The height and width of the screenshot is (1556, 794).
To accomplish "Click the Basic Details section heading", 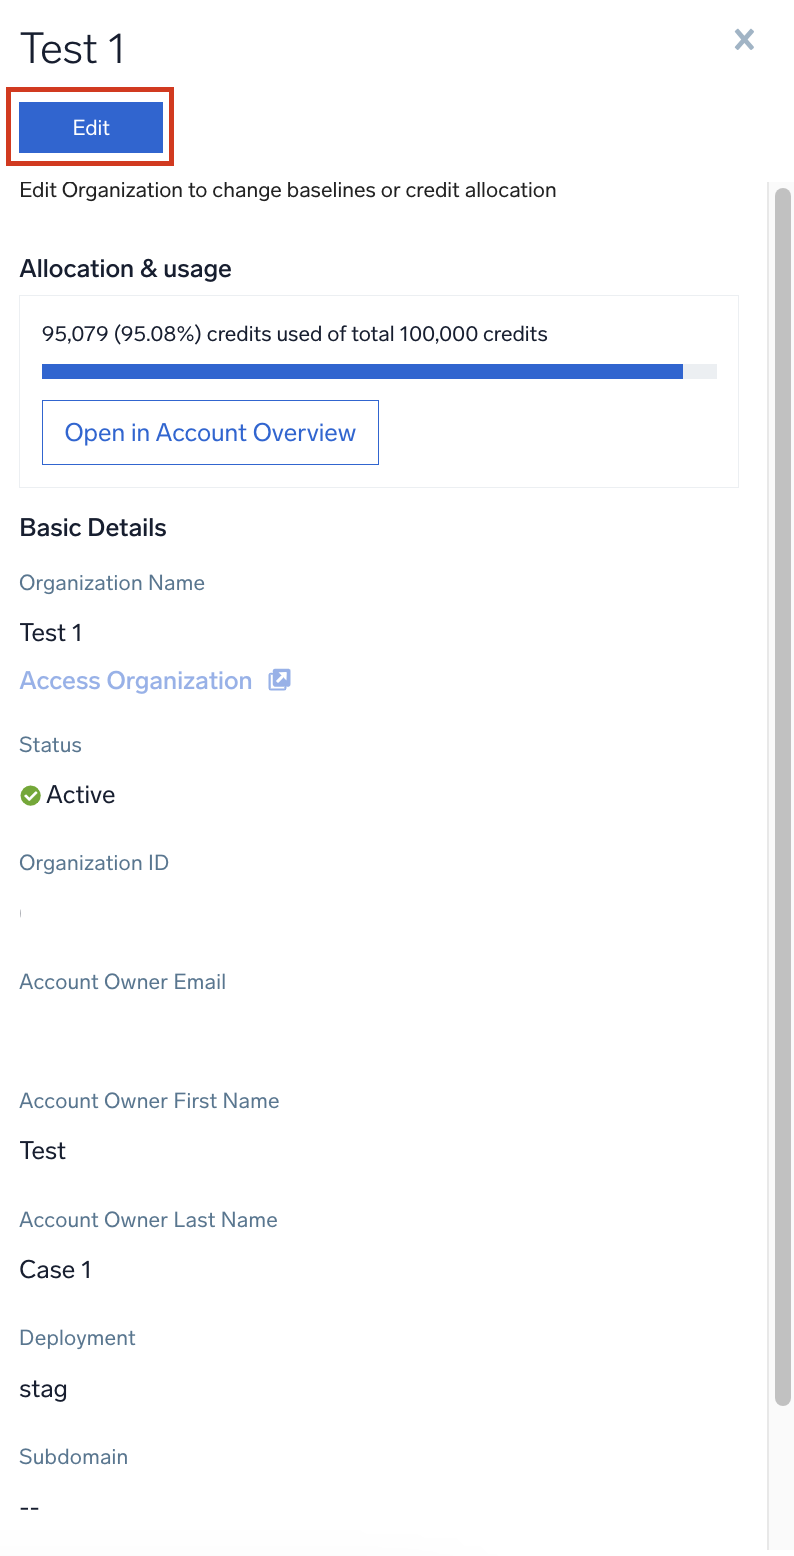I will (93, 528).
